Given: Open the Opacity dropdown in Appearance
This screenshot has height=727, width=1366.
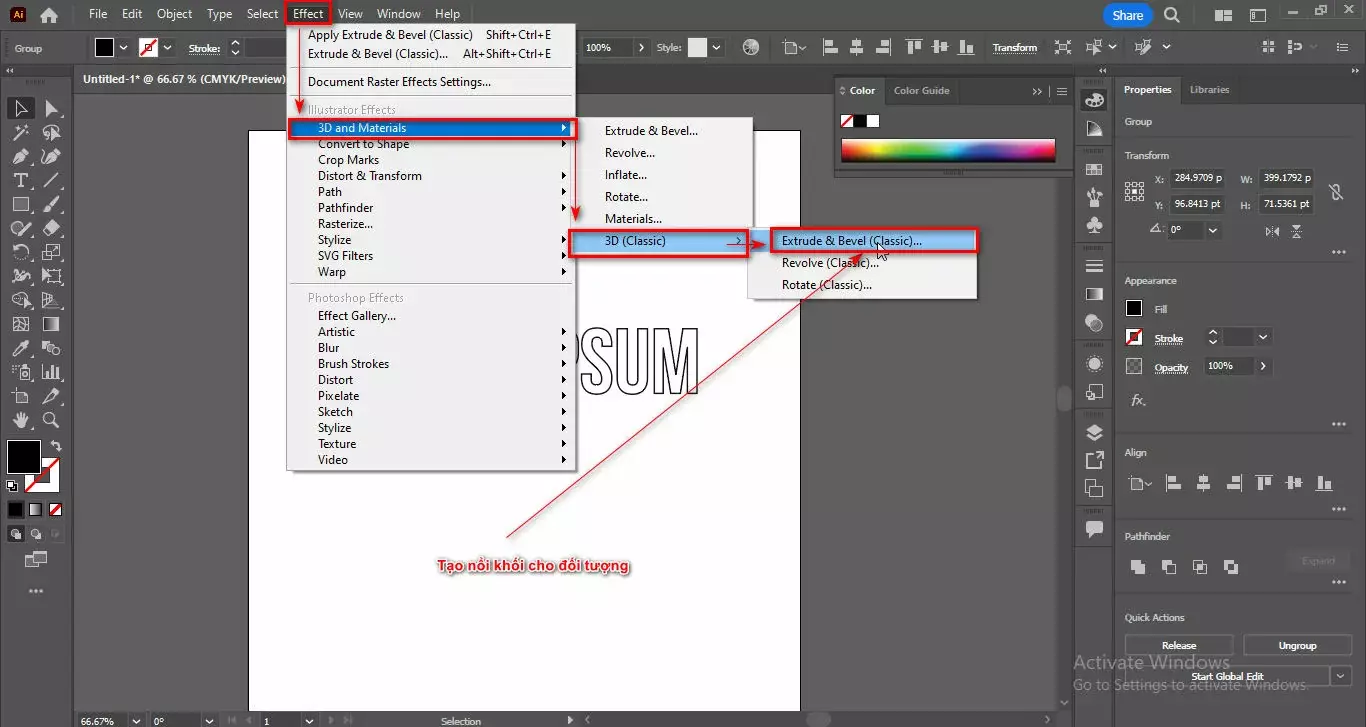Looking at the screenshot, I should click(1263, 367).
